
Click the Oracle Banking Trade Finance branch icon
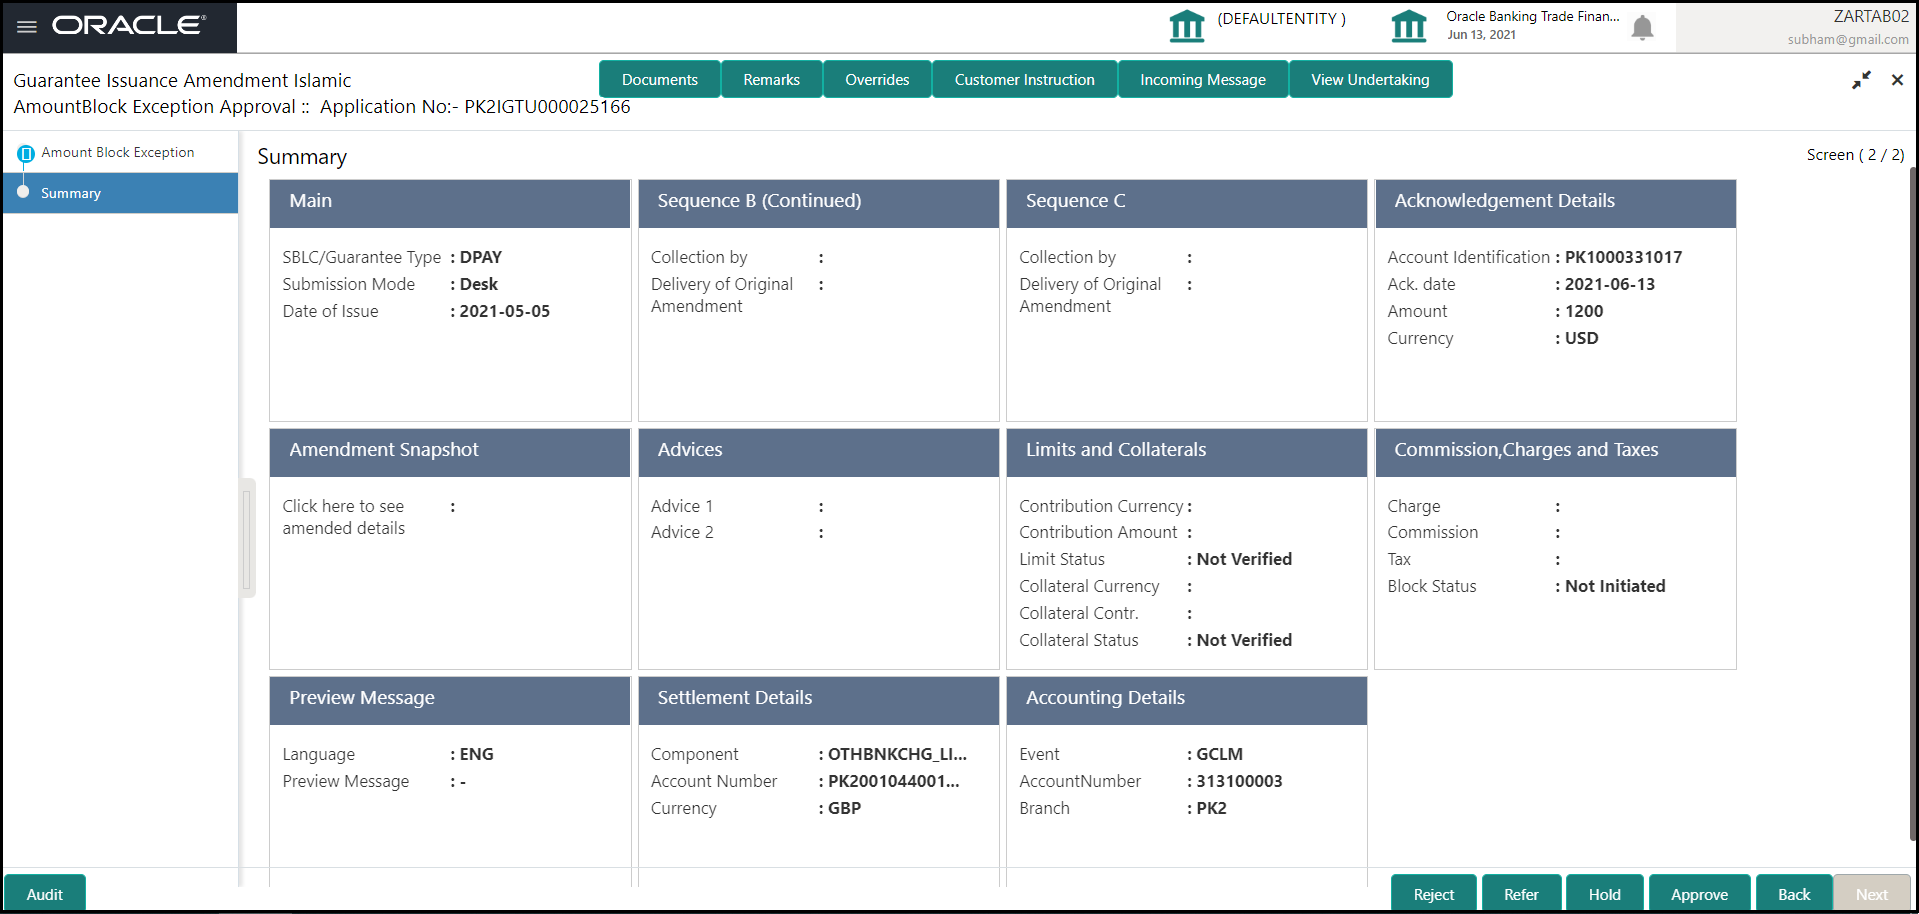(1409, 27)
